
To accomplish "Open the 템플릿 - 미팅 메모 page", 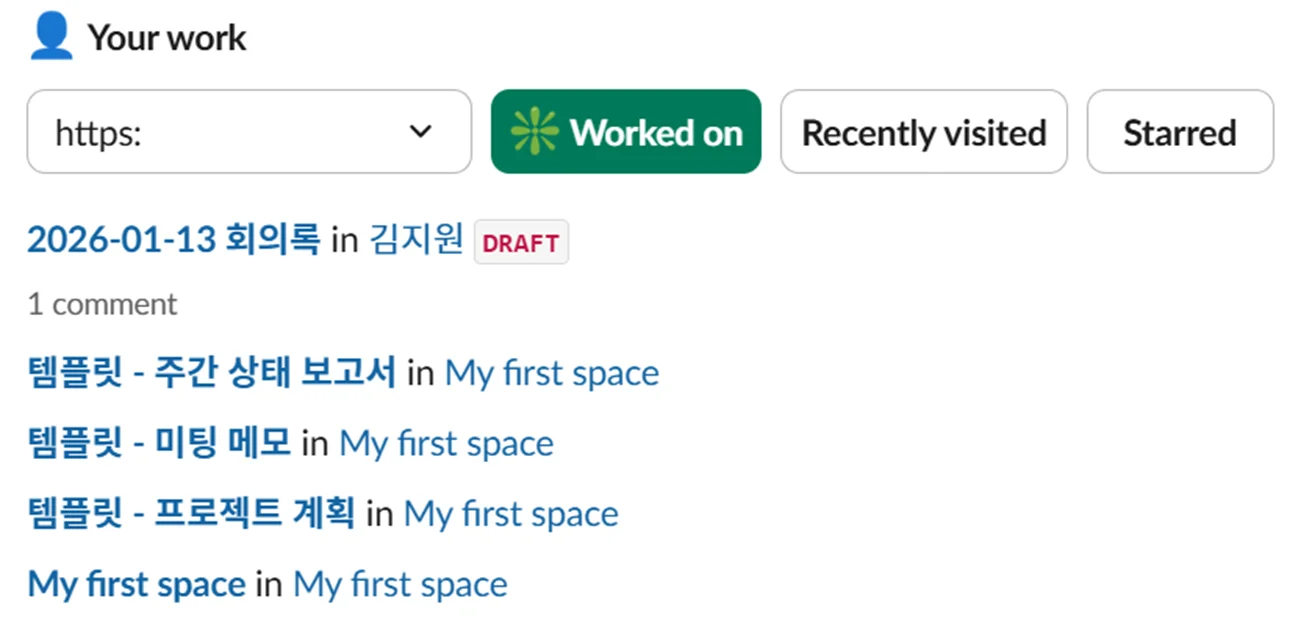I will point(159,443).
